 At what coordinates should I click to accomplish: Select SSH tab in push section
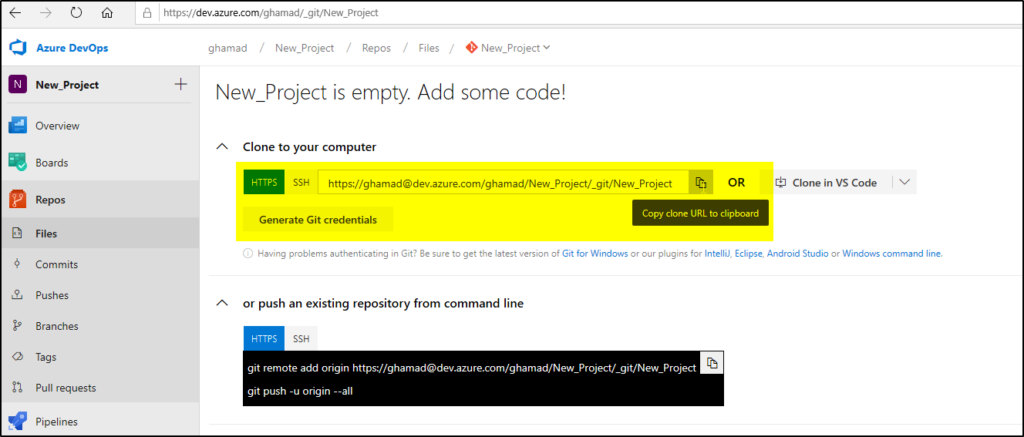coord(301,339)
